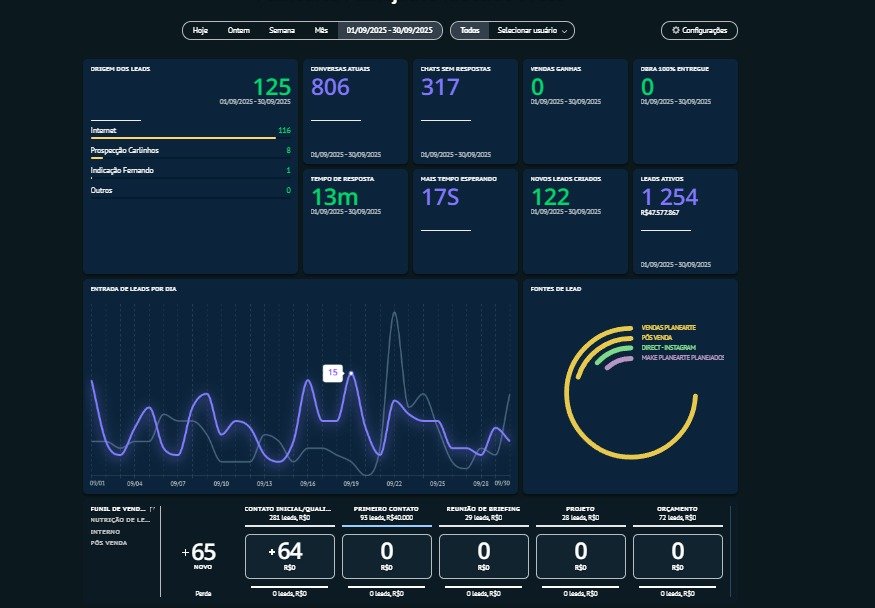
Task: Click the Internet lead origin bar
Action: click(183, 138)
